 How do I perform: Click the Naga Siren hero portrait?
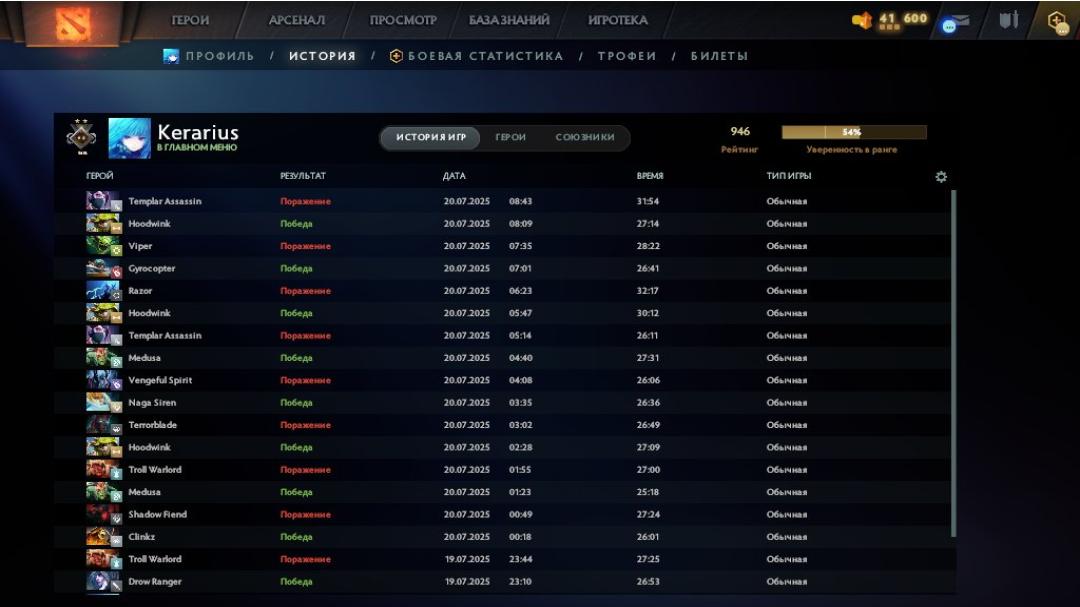[x=103, y=402]
